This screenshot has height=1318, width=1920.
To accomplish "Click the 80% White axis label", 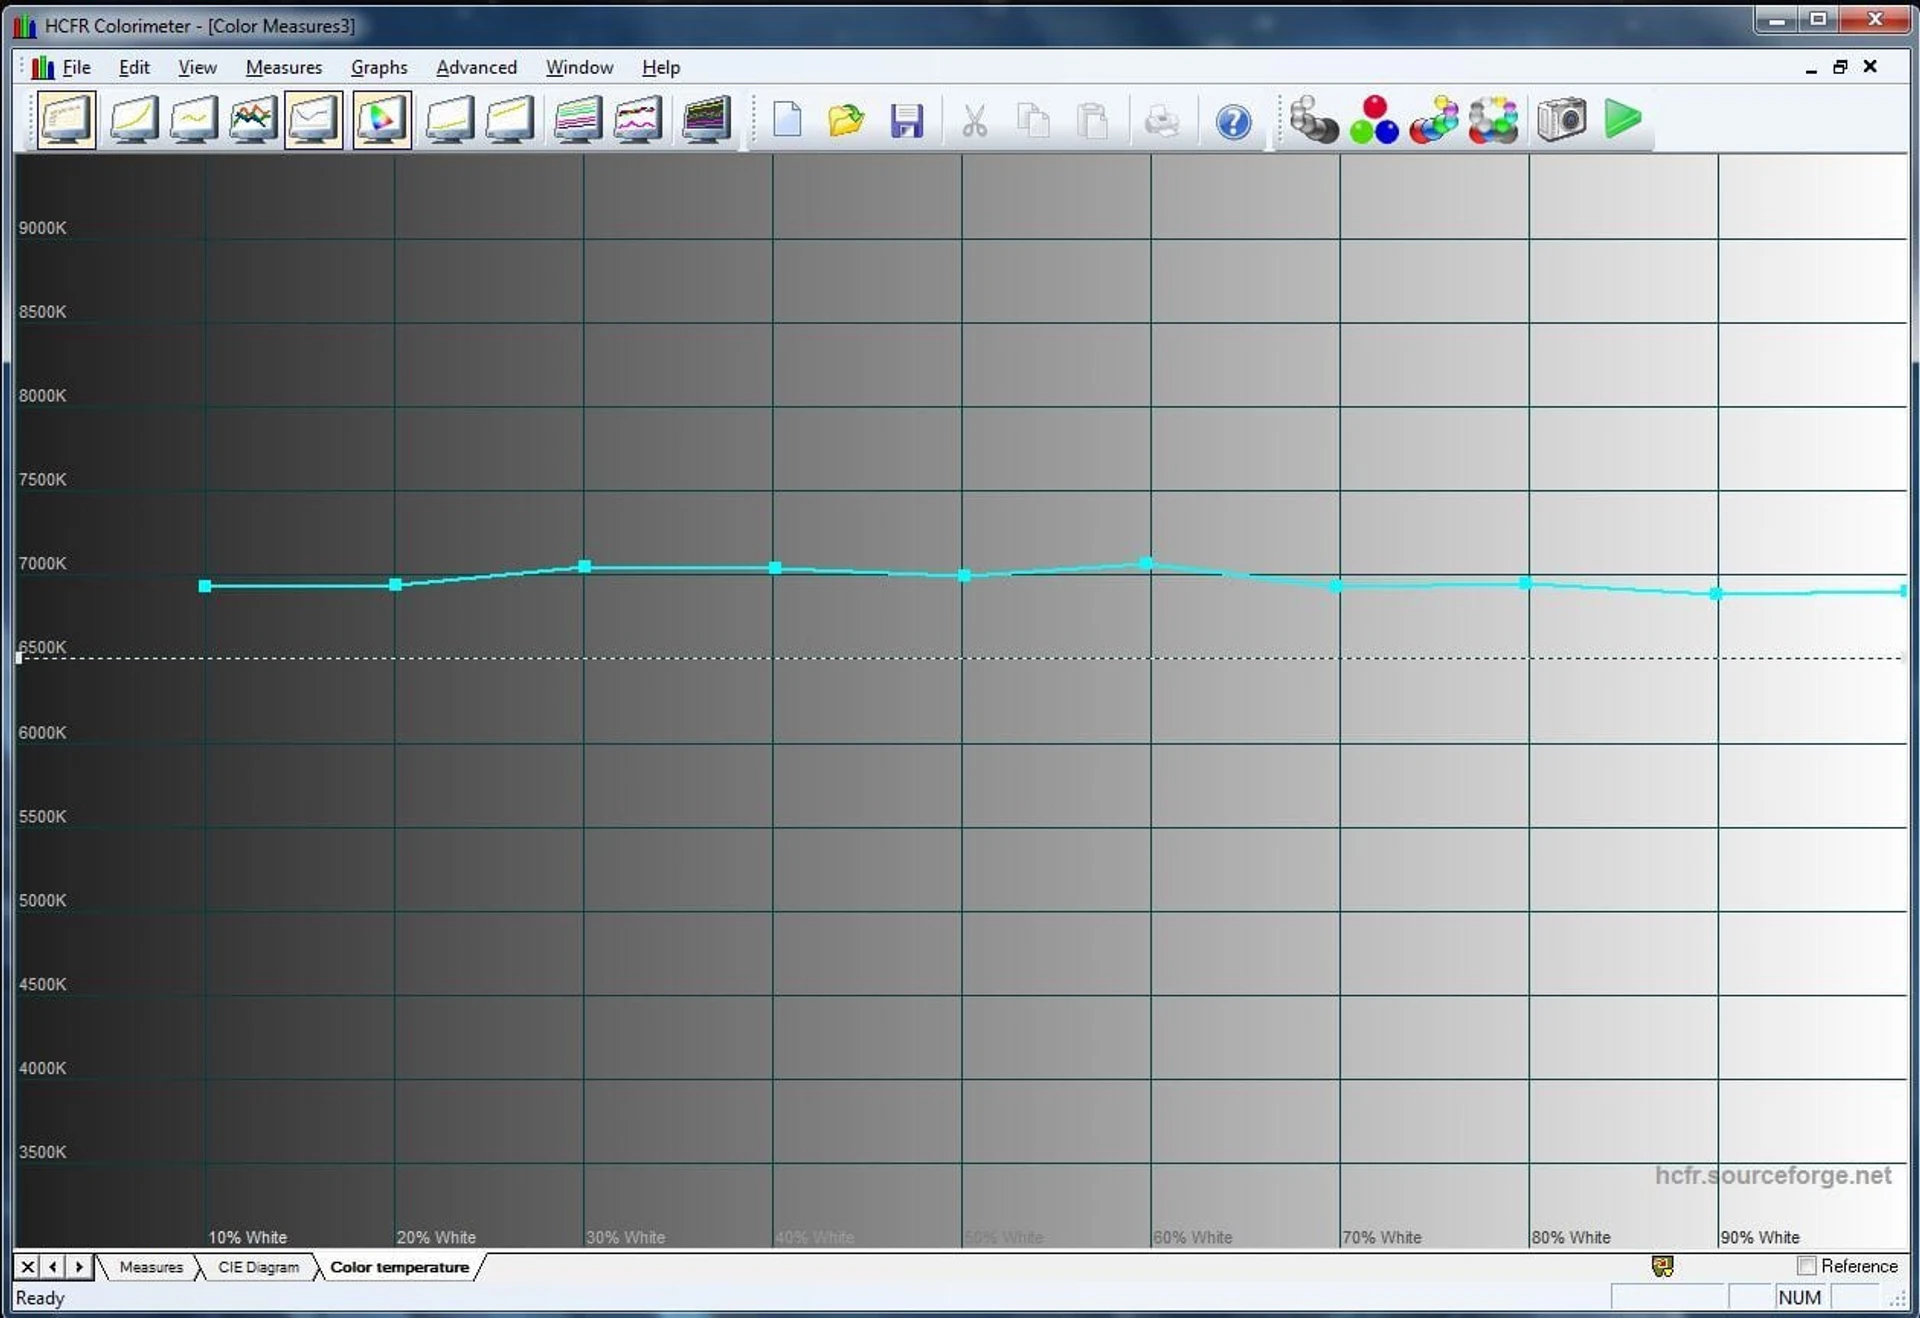I will coord(1571,1237).
